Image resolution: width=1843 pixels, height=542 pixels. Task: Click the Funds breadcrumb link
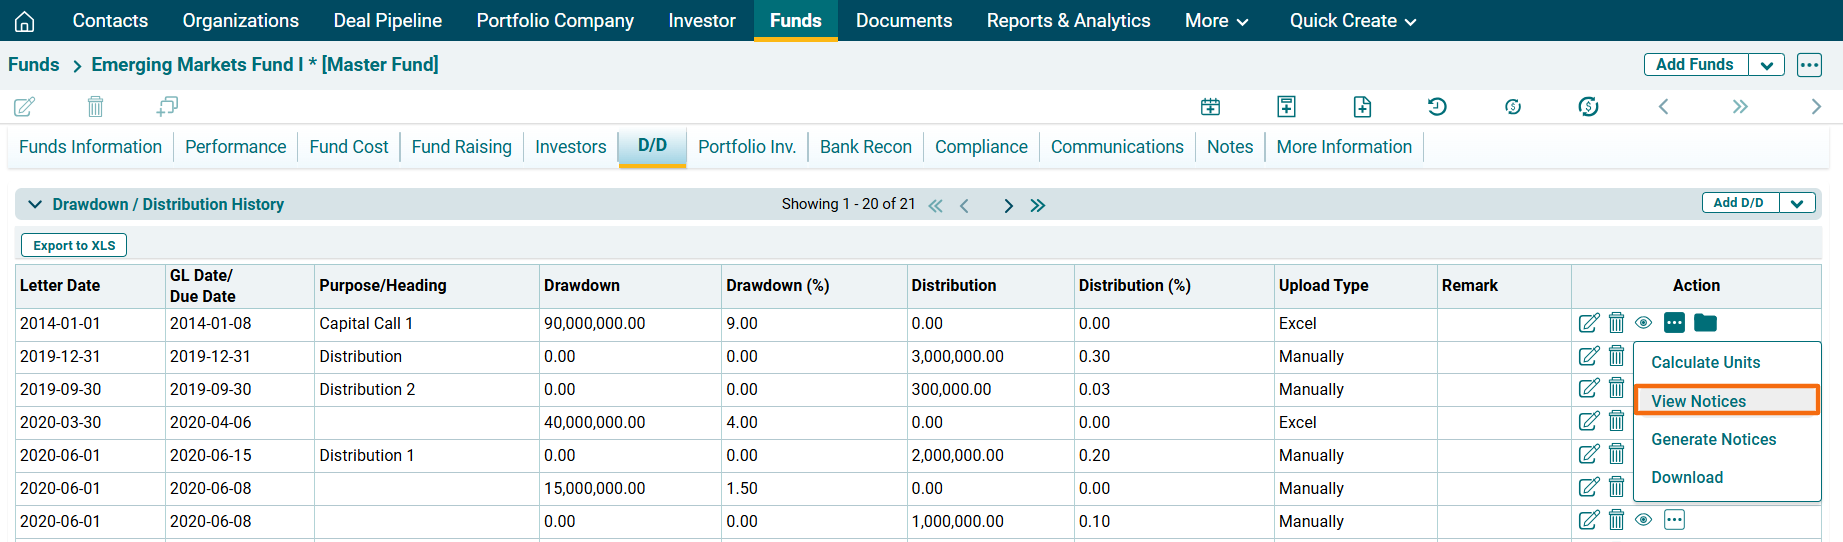[34, 65]
